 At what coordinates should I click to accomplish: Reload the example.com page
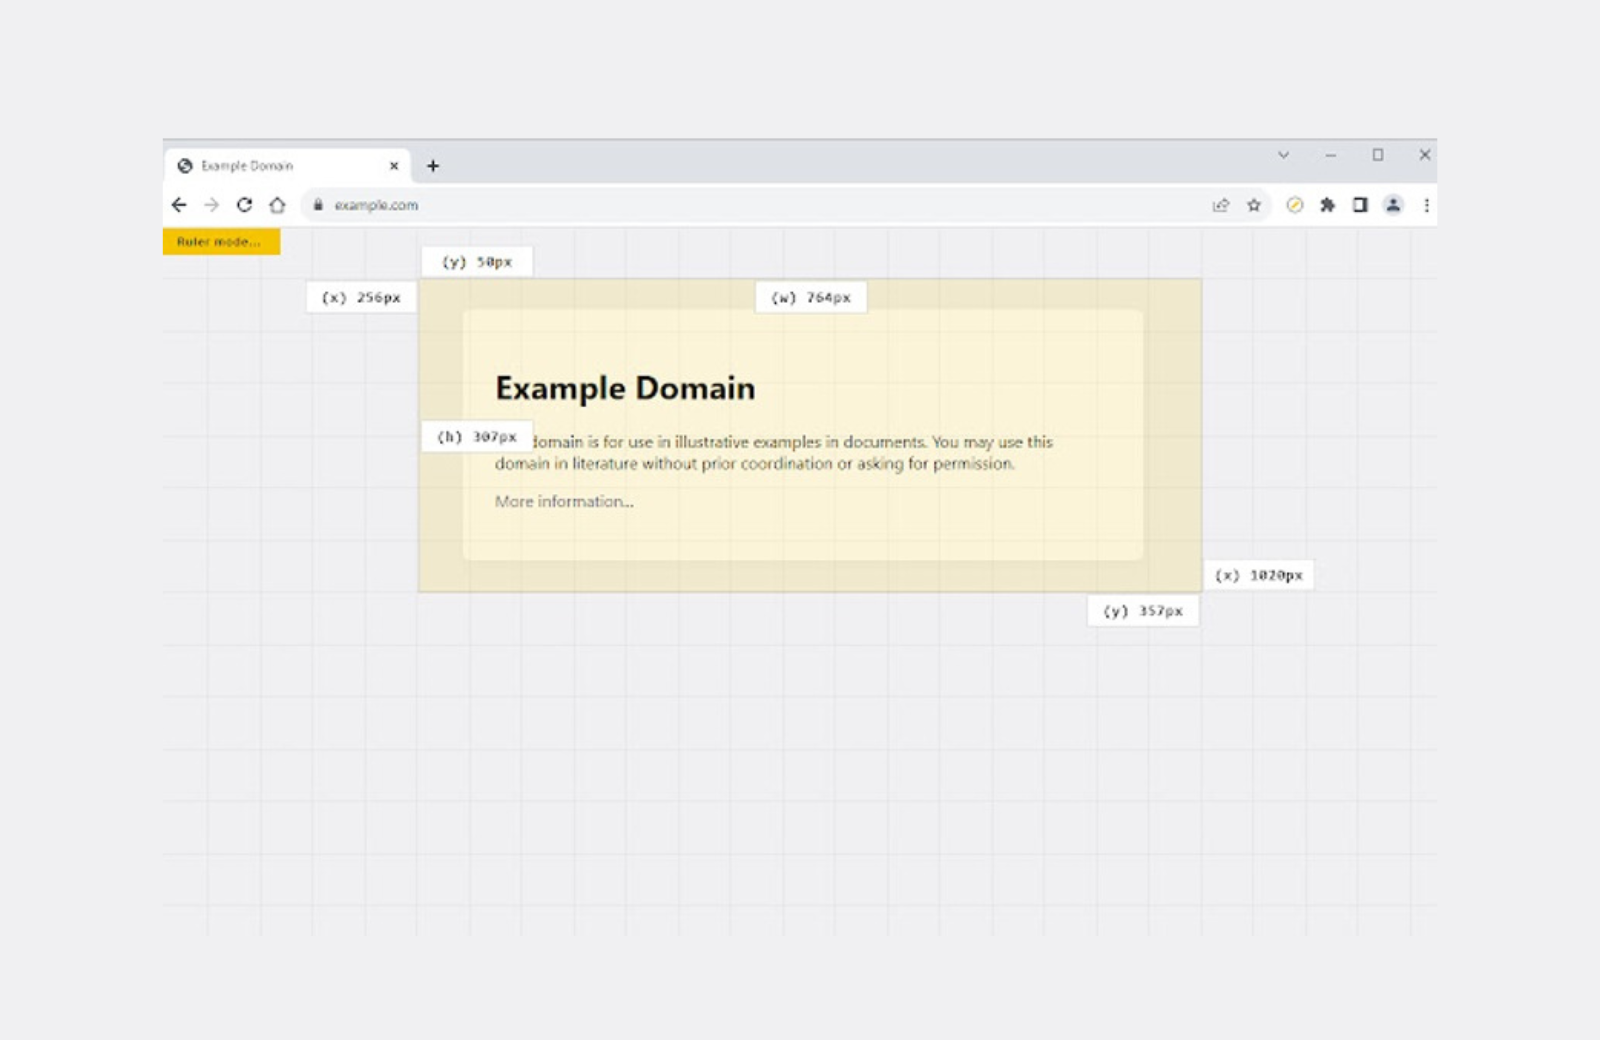[245, 205]
